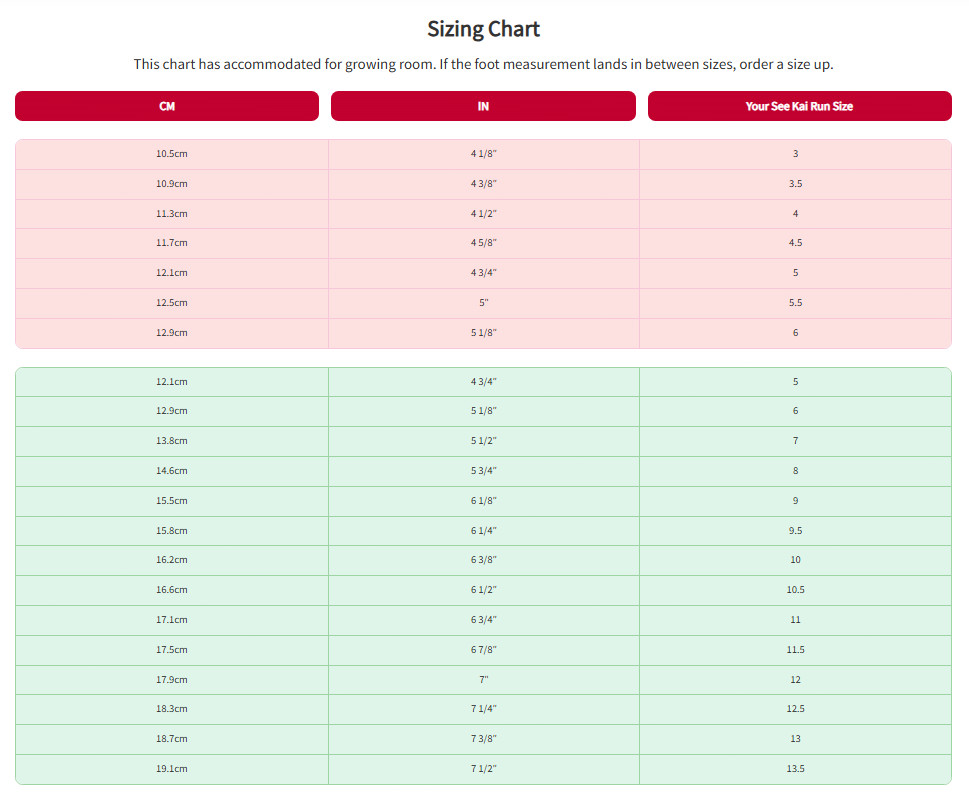This screenshot has height=796, width=969.
Task: Select size 13 in the 18.7cm row
Action: (795, 739)
